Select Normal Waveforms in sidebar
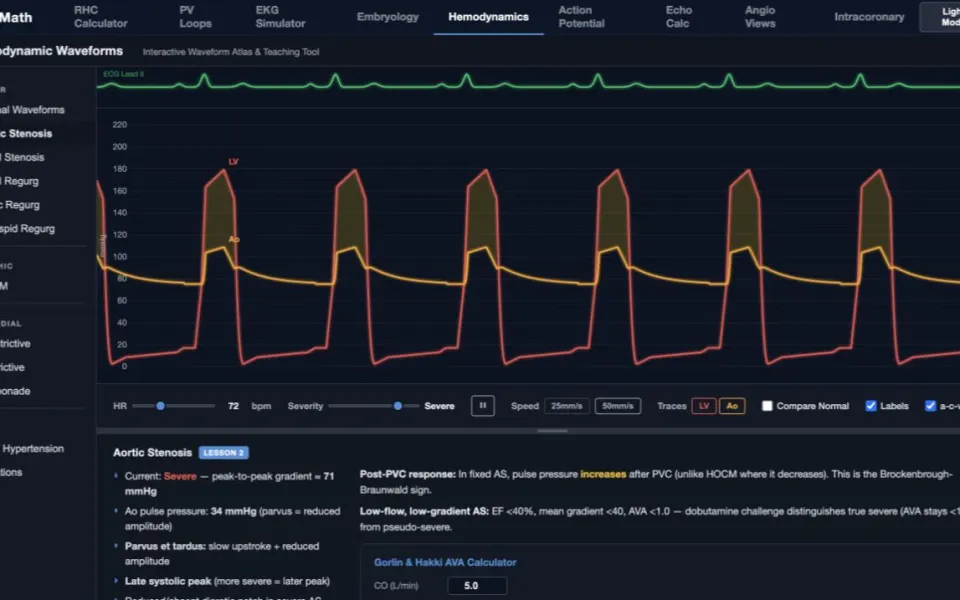The height and width of the screenshot is (600, 960). (32, 110)
